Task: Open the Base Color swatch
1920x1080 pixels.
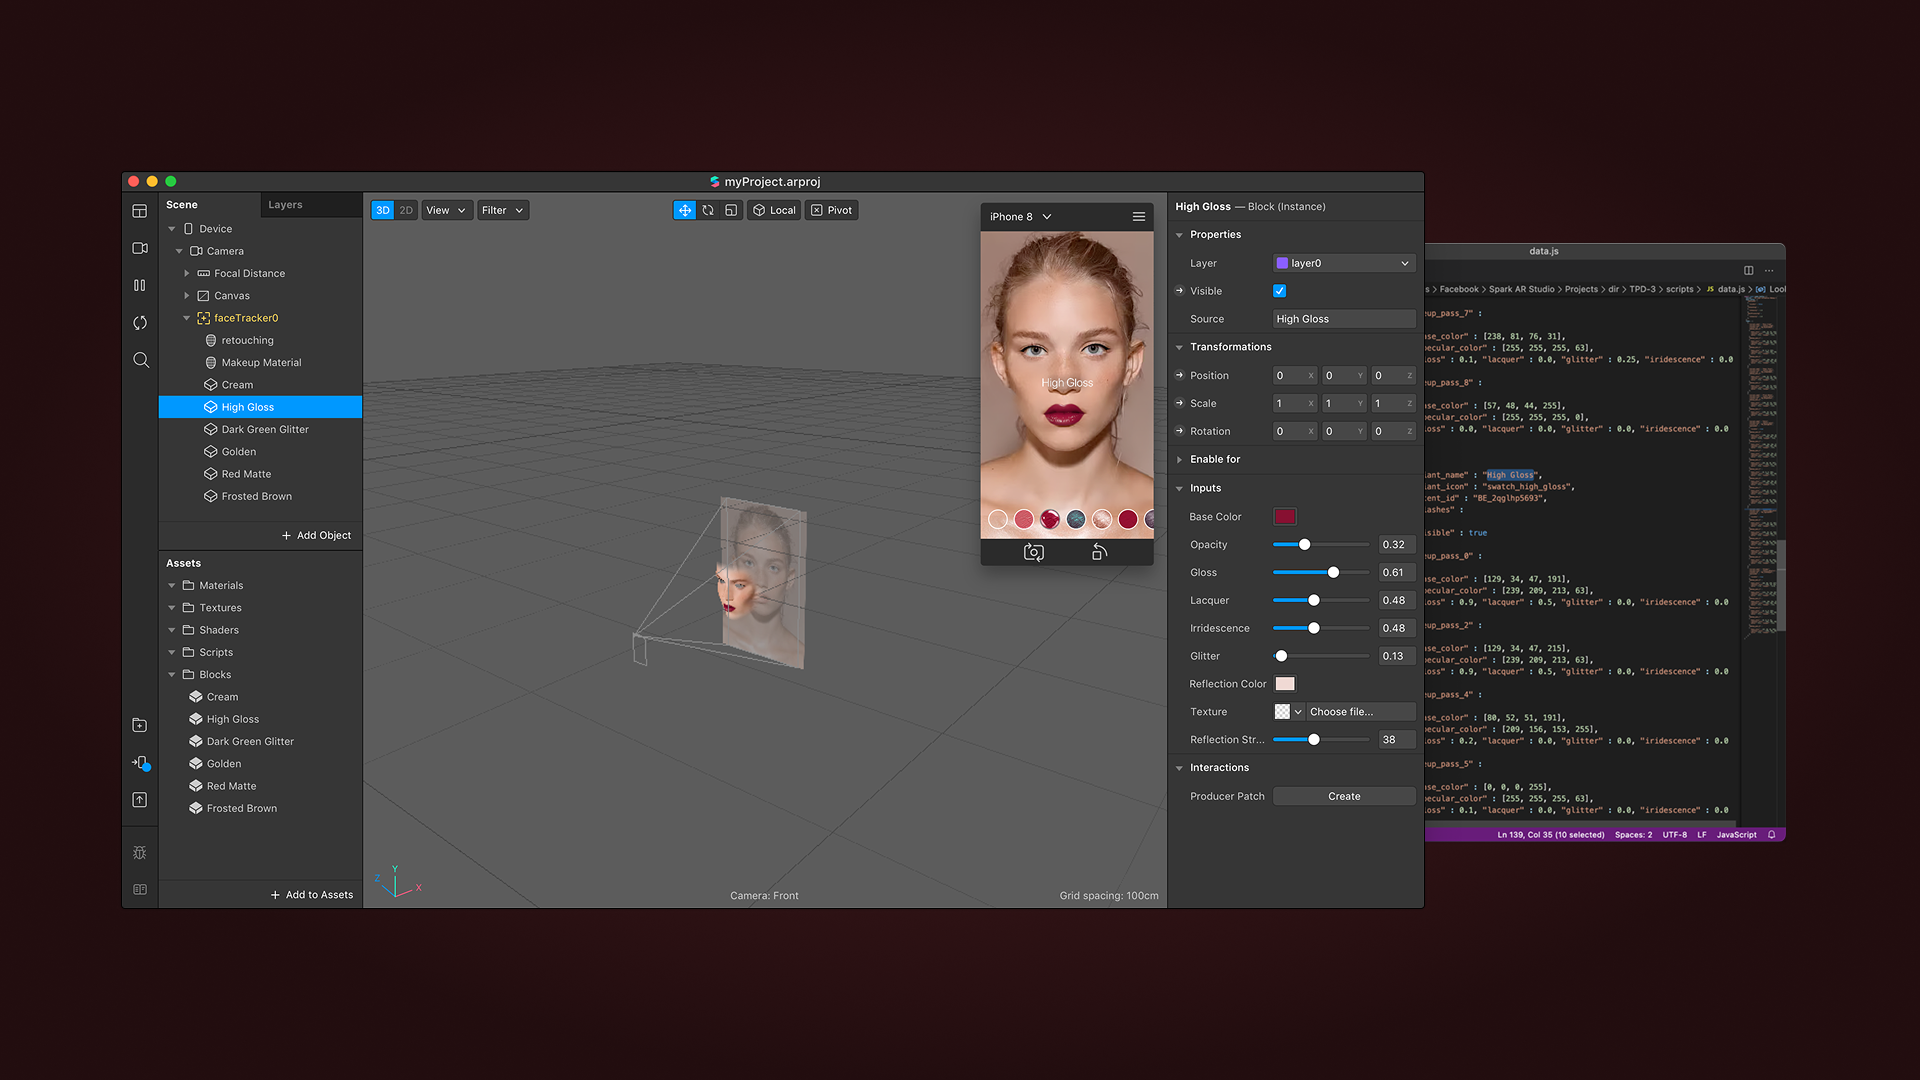Action: 1285,517
